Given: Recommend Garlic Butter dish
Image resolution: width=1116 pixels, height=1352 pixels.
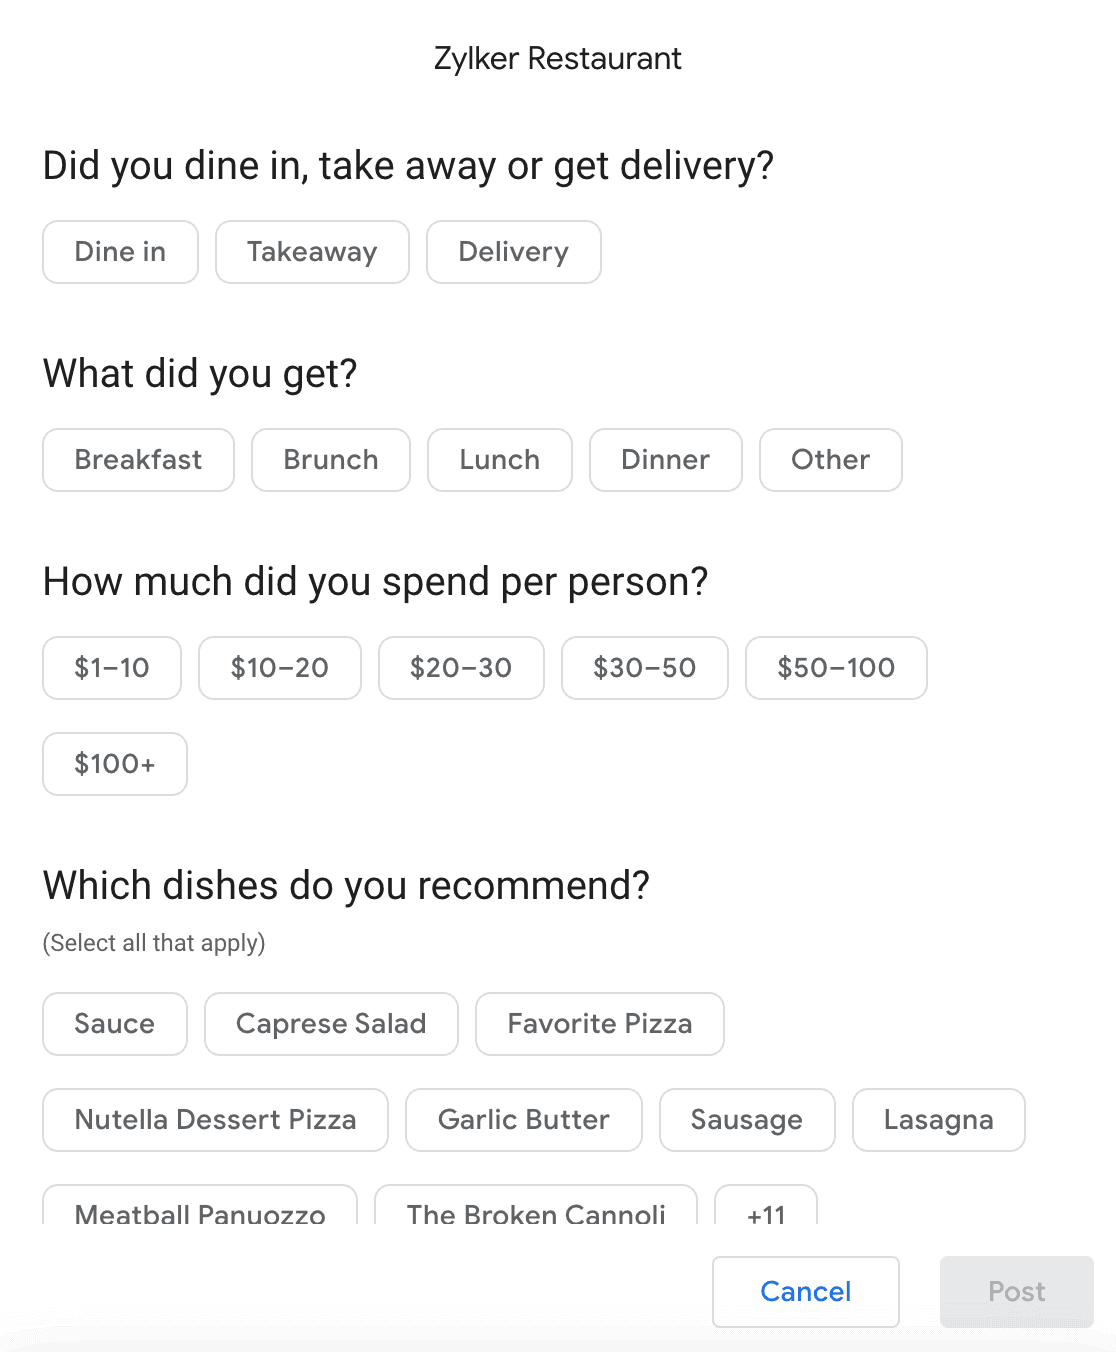Looking at the screenshot, I should coord(523,1120).
